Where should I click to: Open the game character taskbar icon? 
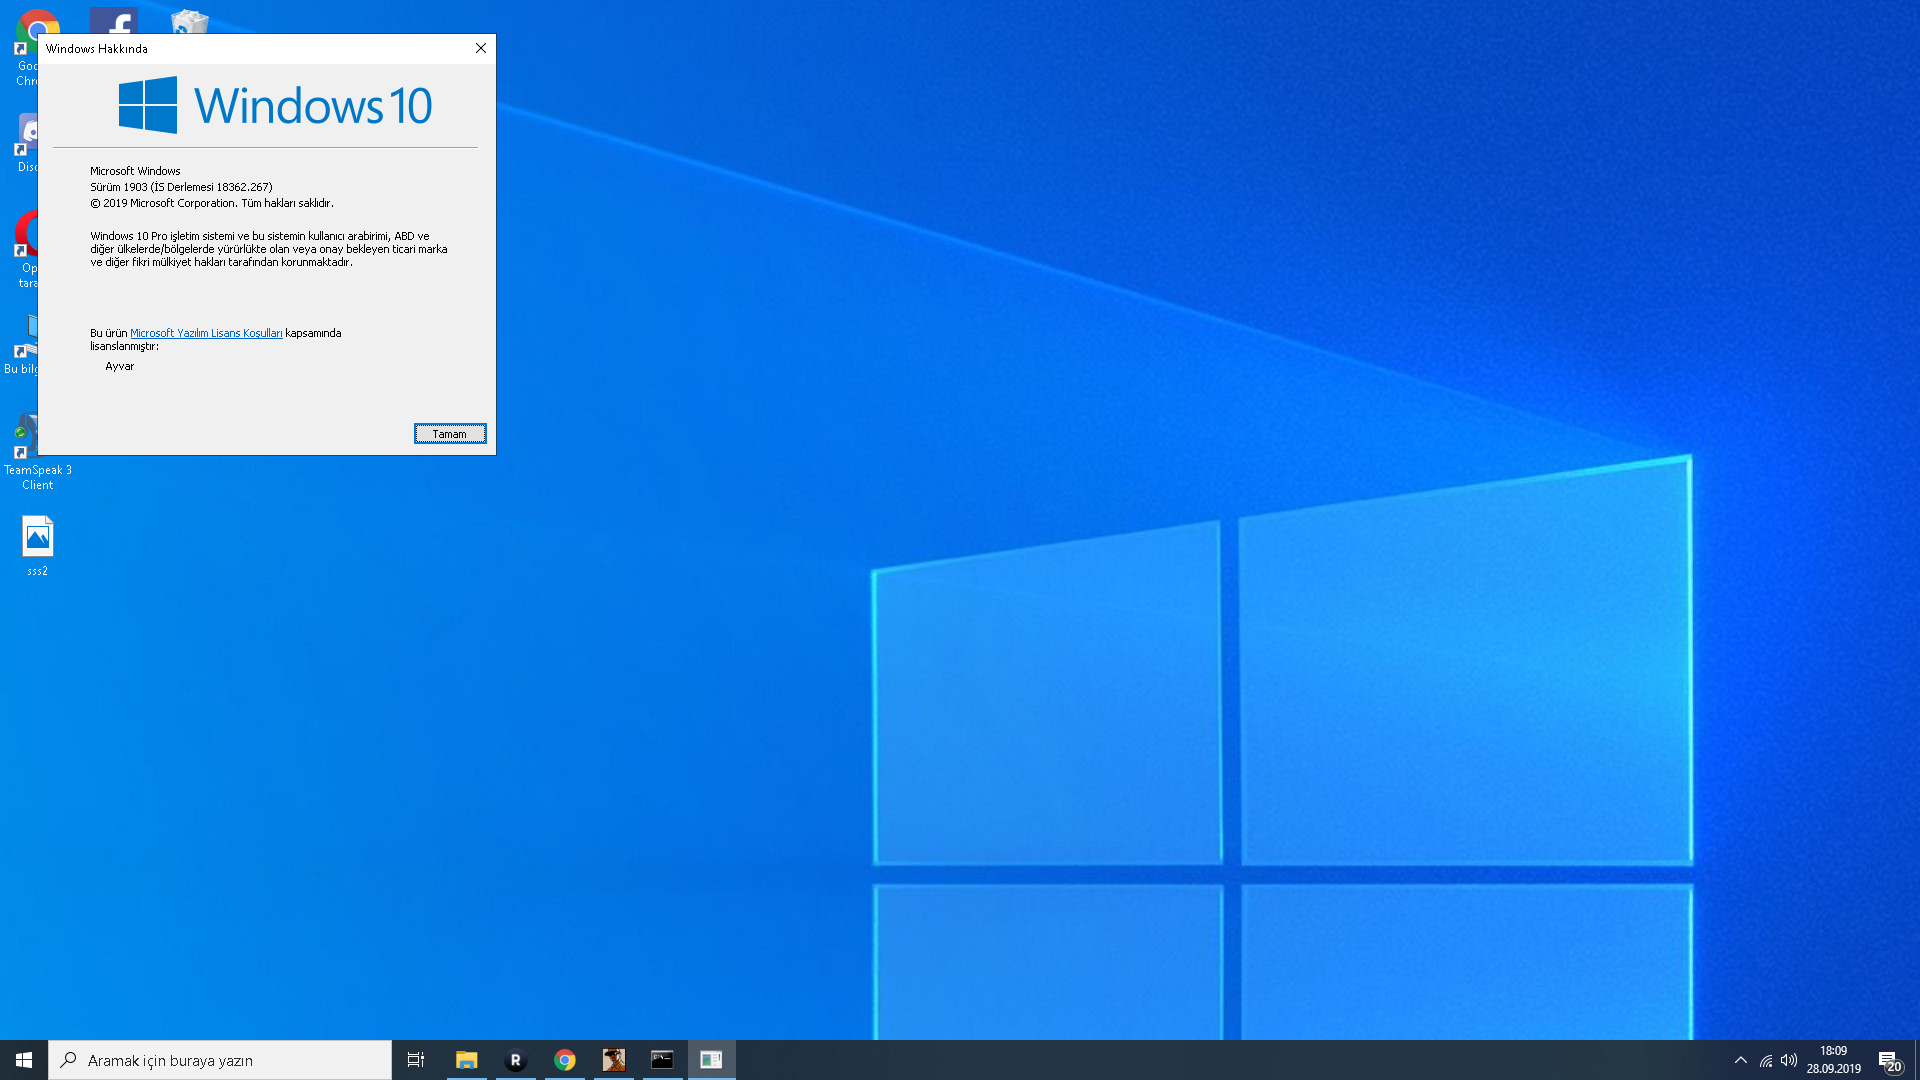click(x=614, y=1060)
